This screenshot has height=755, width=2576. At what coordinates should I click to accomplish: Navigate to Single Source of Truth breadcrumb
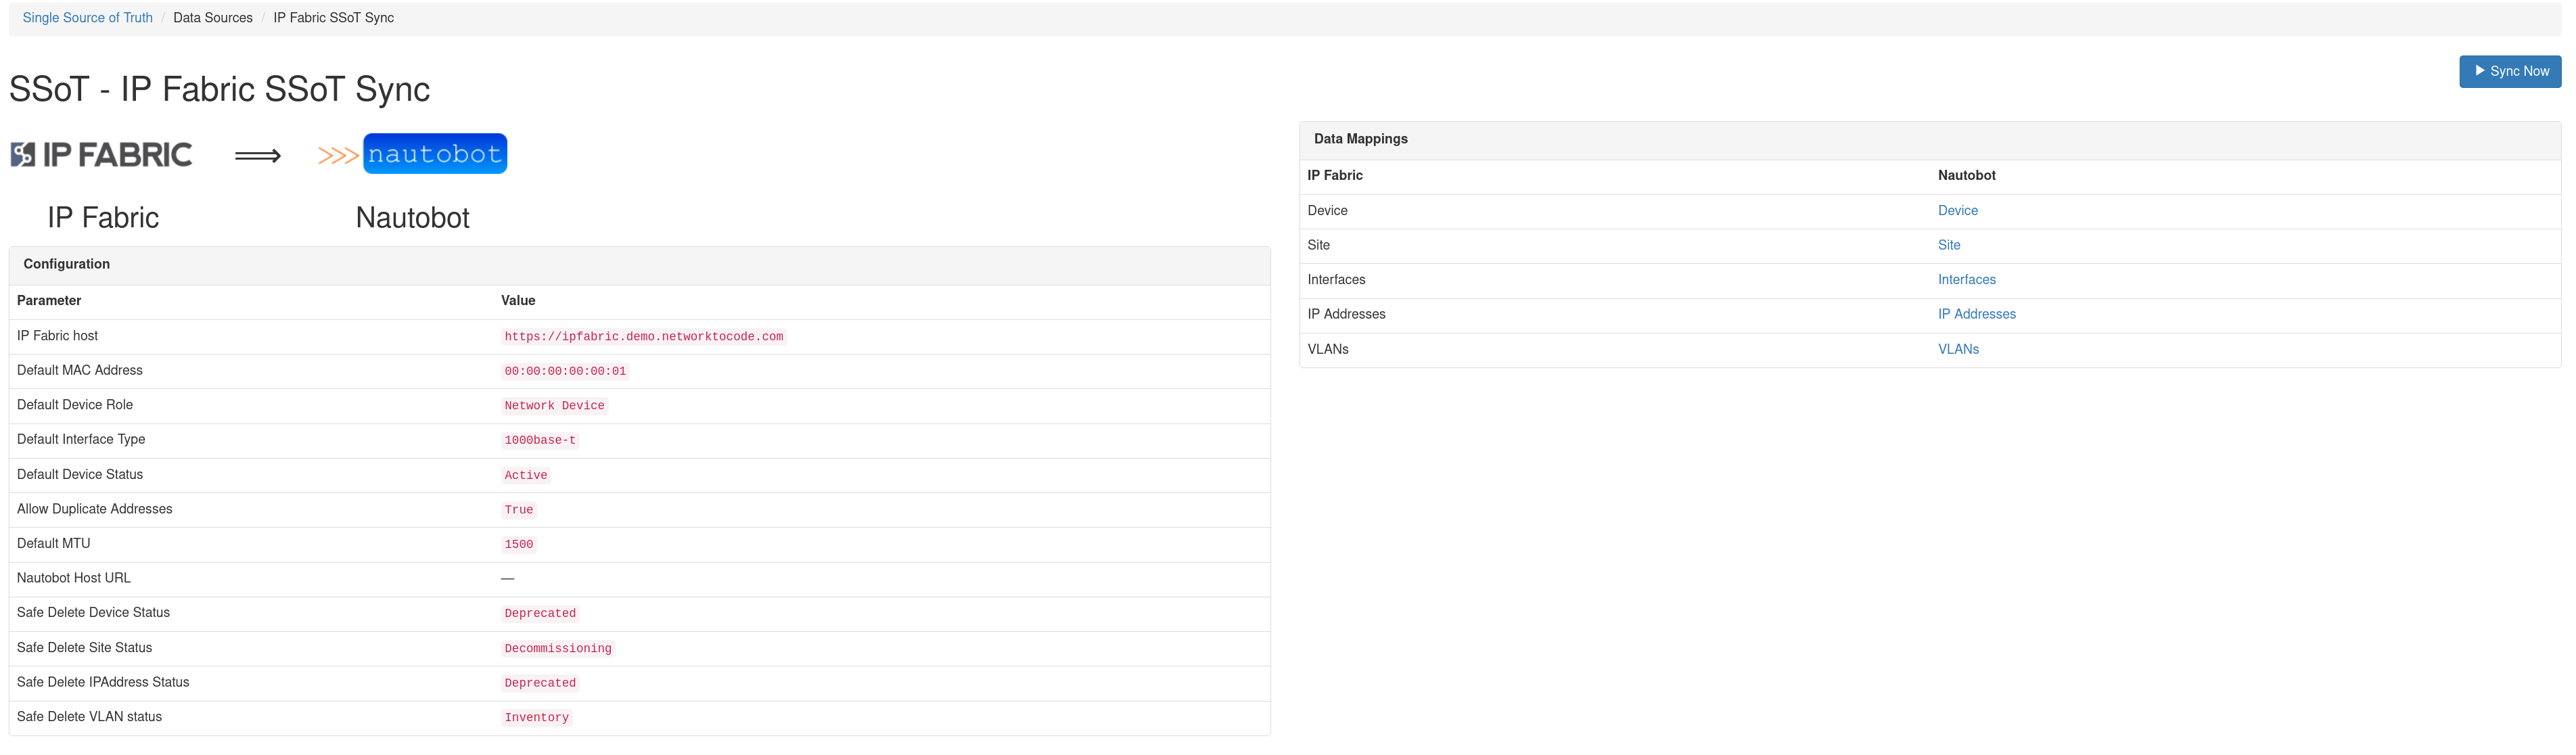(x=87, y=17)
